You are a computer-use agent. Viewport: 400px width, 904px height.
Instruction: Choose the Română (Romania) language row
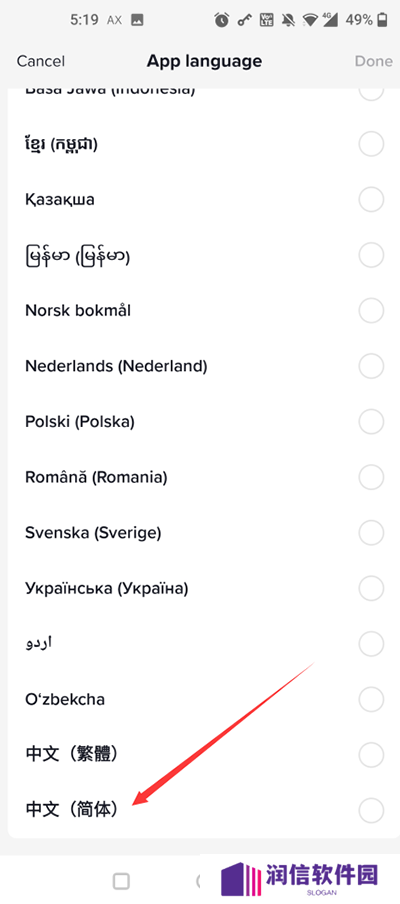click(200, 477)
